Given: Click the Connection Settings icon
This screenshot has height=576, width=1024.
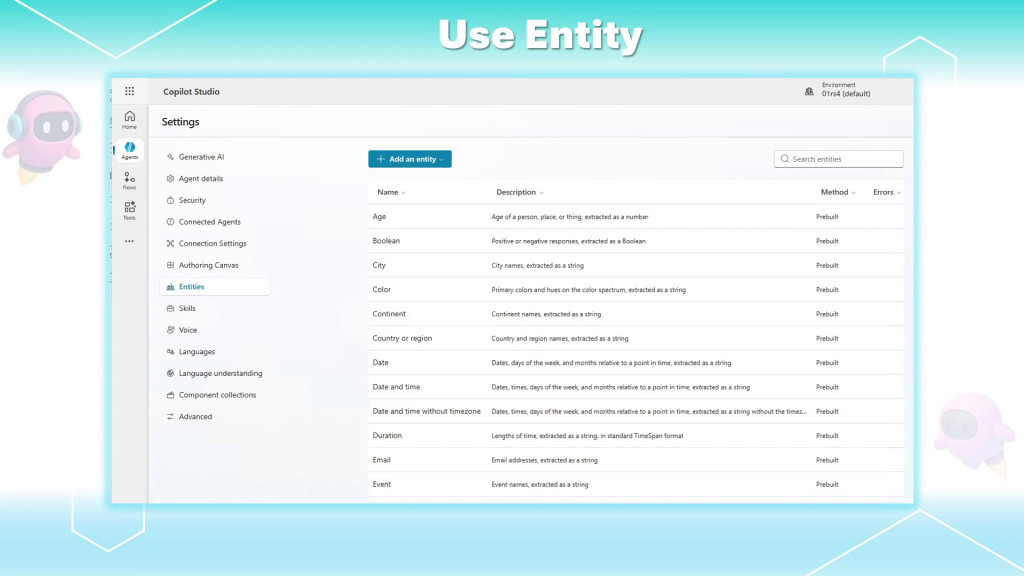Looking at the screenshot, I should 170,243.
